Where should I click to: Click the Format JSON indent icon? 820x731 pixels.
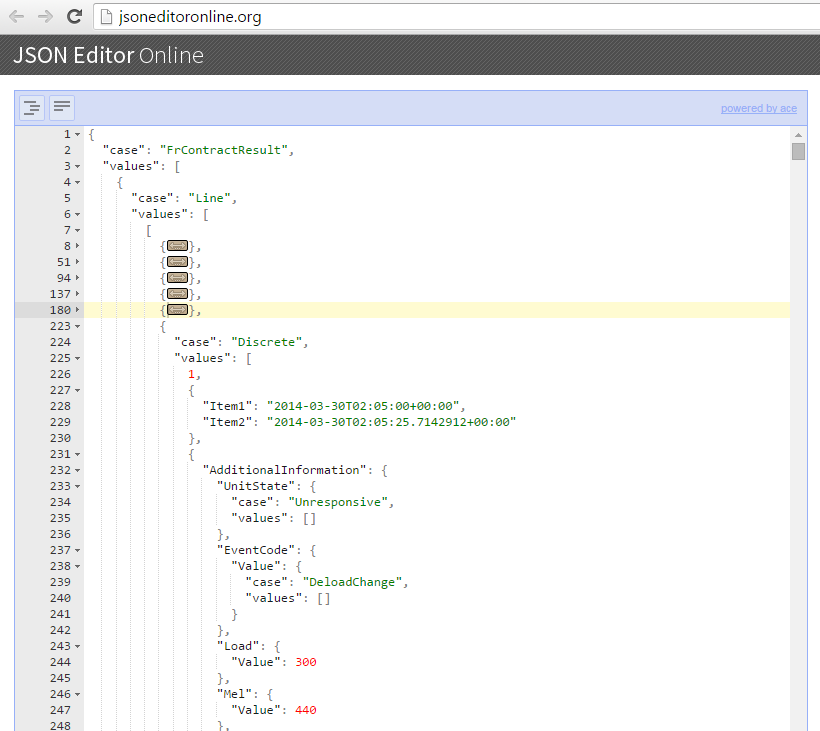pos(31,107)
